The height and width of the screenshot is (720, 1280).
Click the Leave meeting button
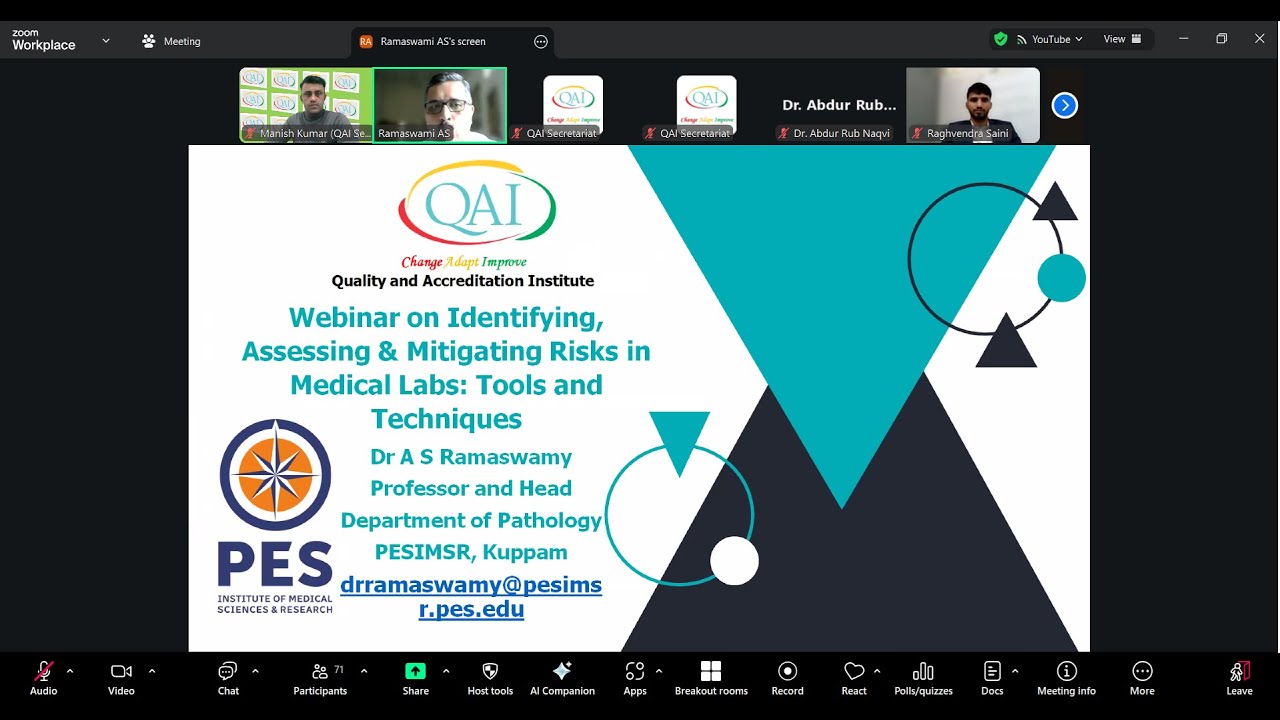coord(1239,678)
